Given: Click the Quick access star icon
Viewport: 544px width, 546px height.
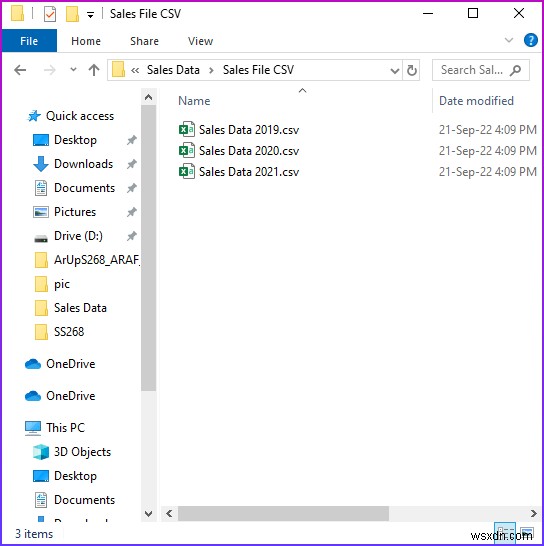Looking at the screenshot, I should tap(34, 116).
